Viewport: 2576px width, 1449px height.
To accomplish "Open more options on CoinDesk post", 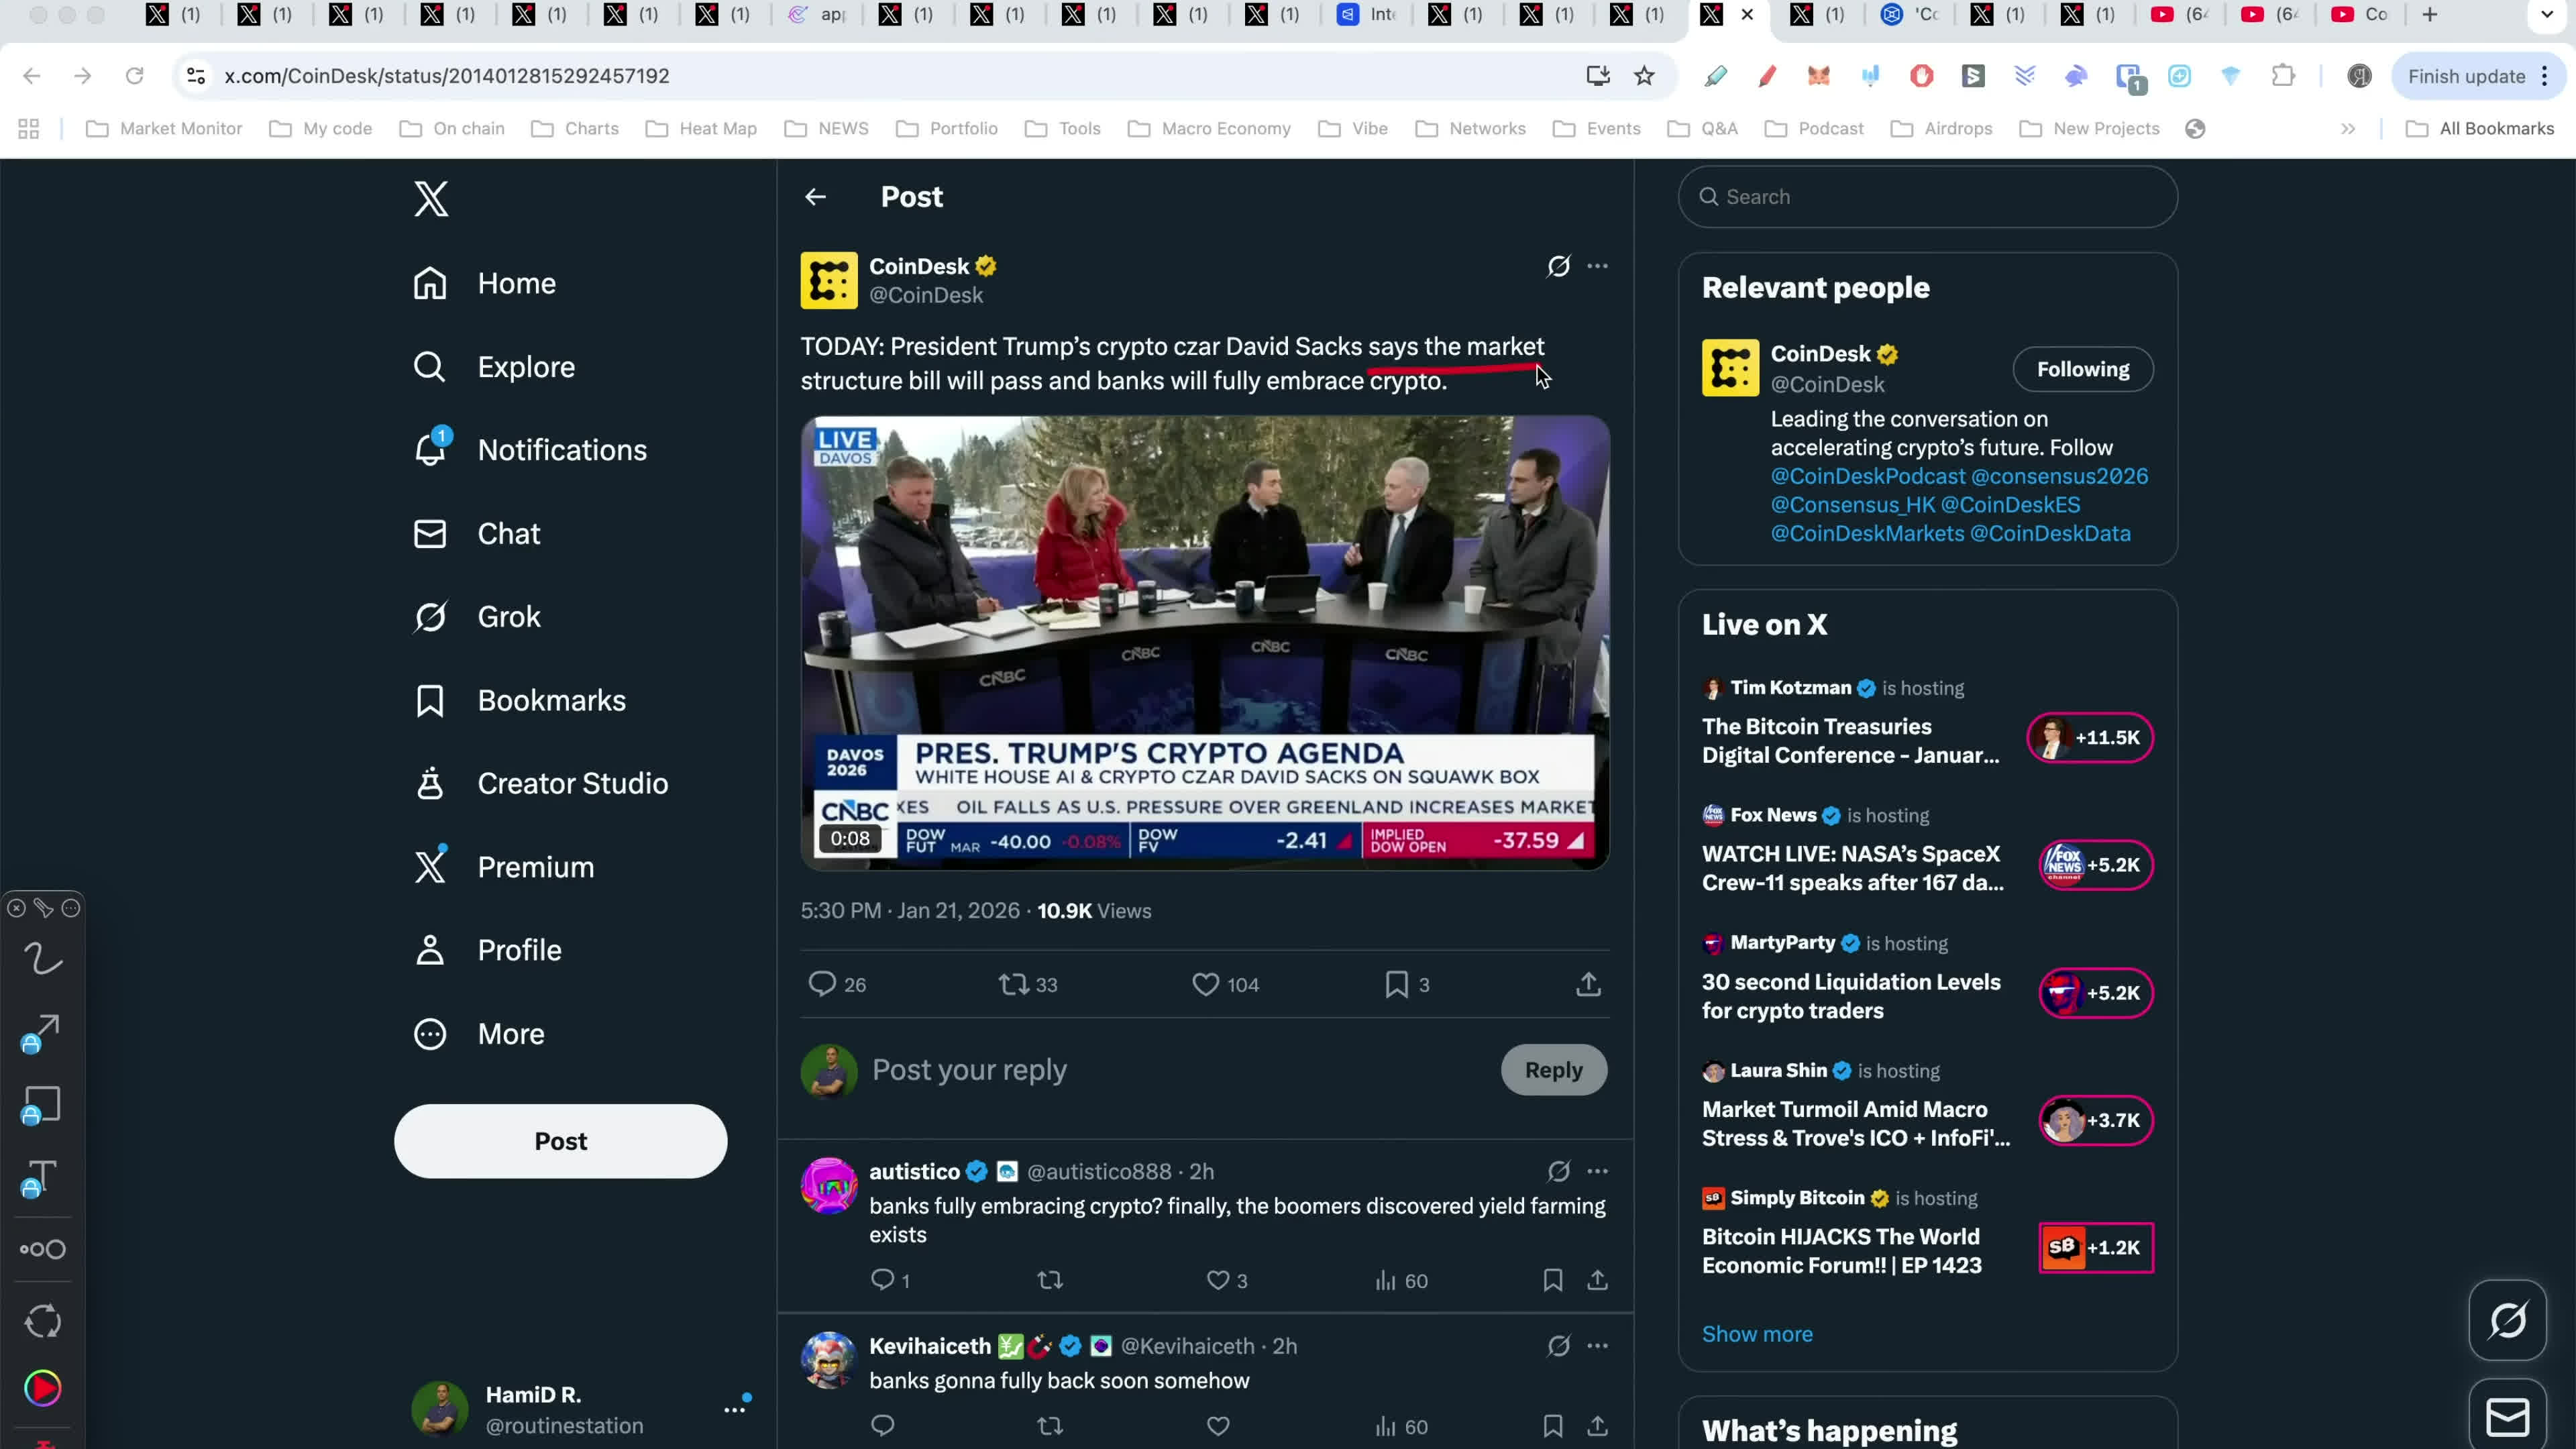I will coord(1597,266).
